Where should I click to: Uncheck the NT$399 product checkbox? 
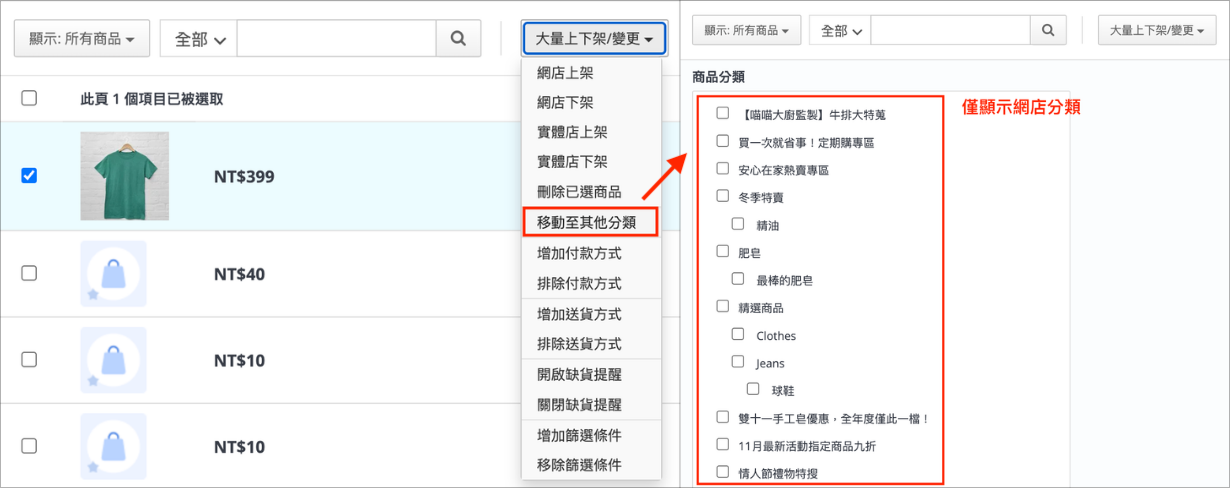29,175
